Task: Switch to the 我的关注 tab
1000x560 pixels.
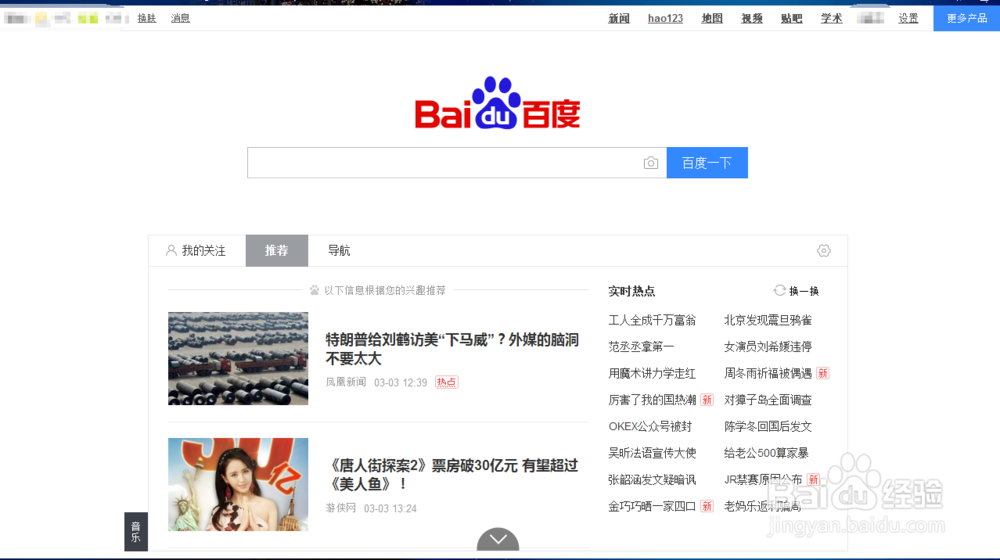Action: tap(196, 251)
